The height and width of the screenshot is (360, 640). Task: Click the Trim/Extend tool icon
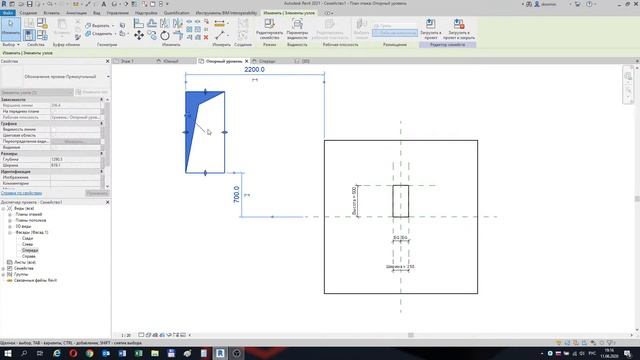[178, 36]
